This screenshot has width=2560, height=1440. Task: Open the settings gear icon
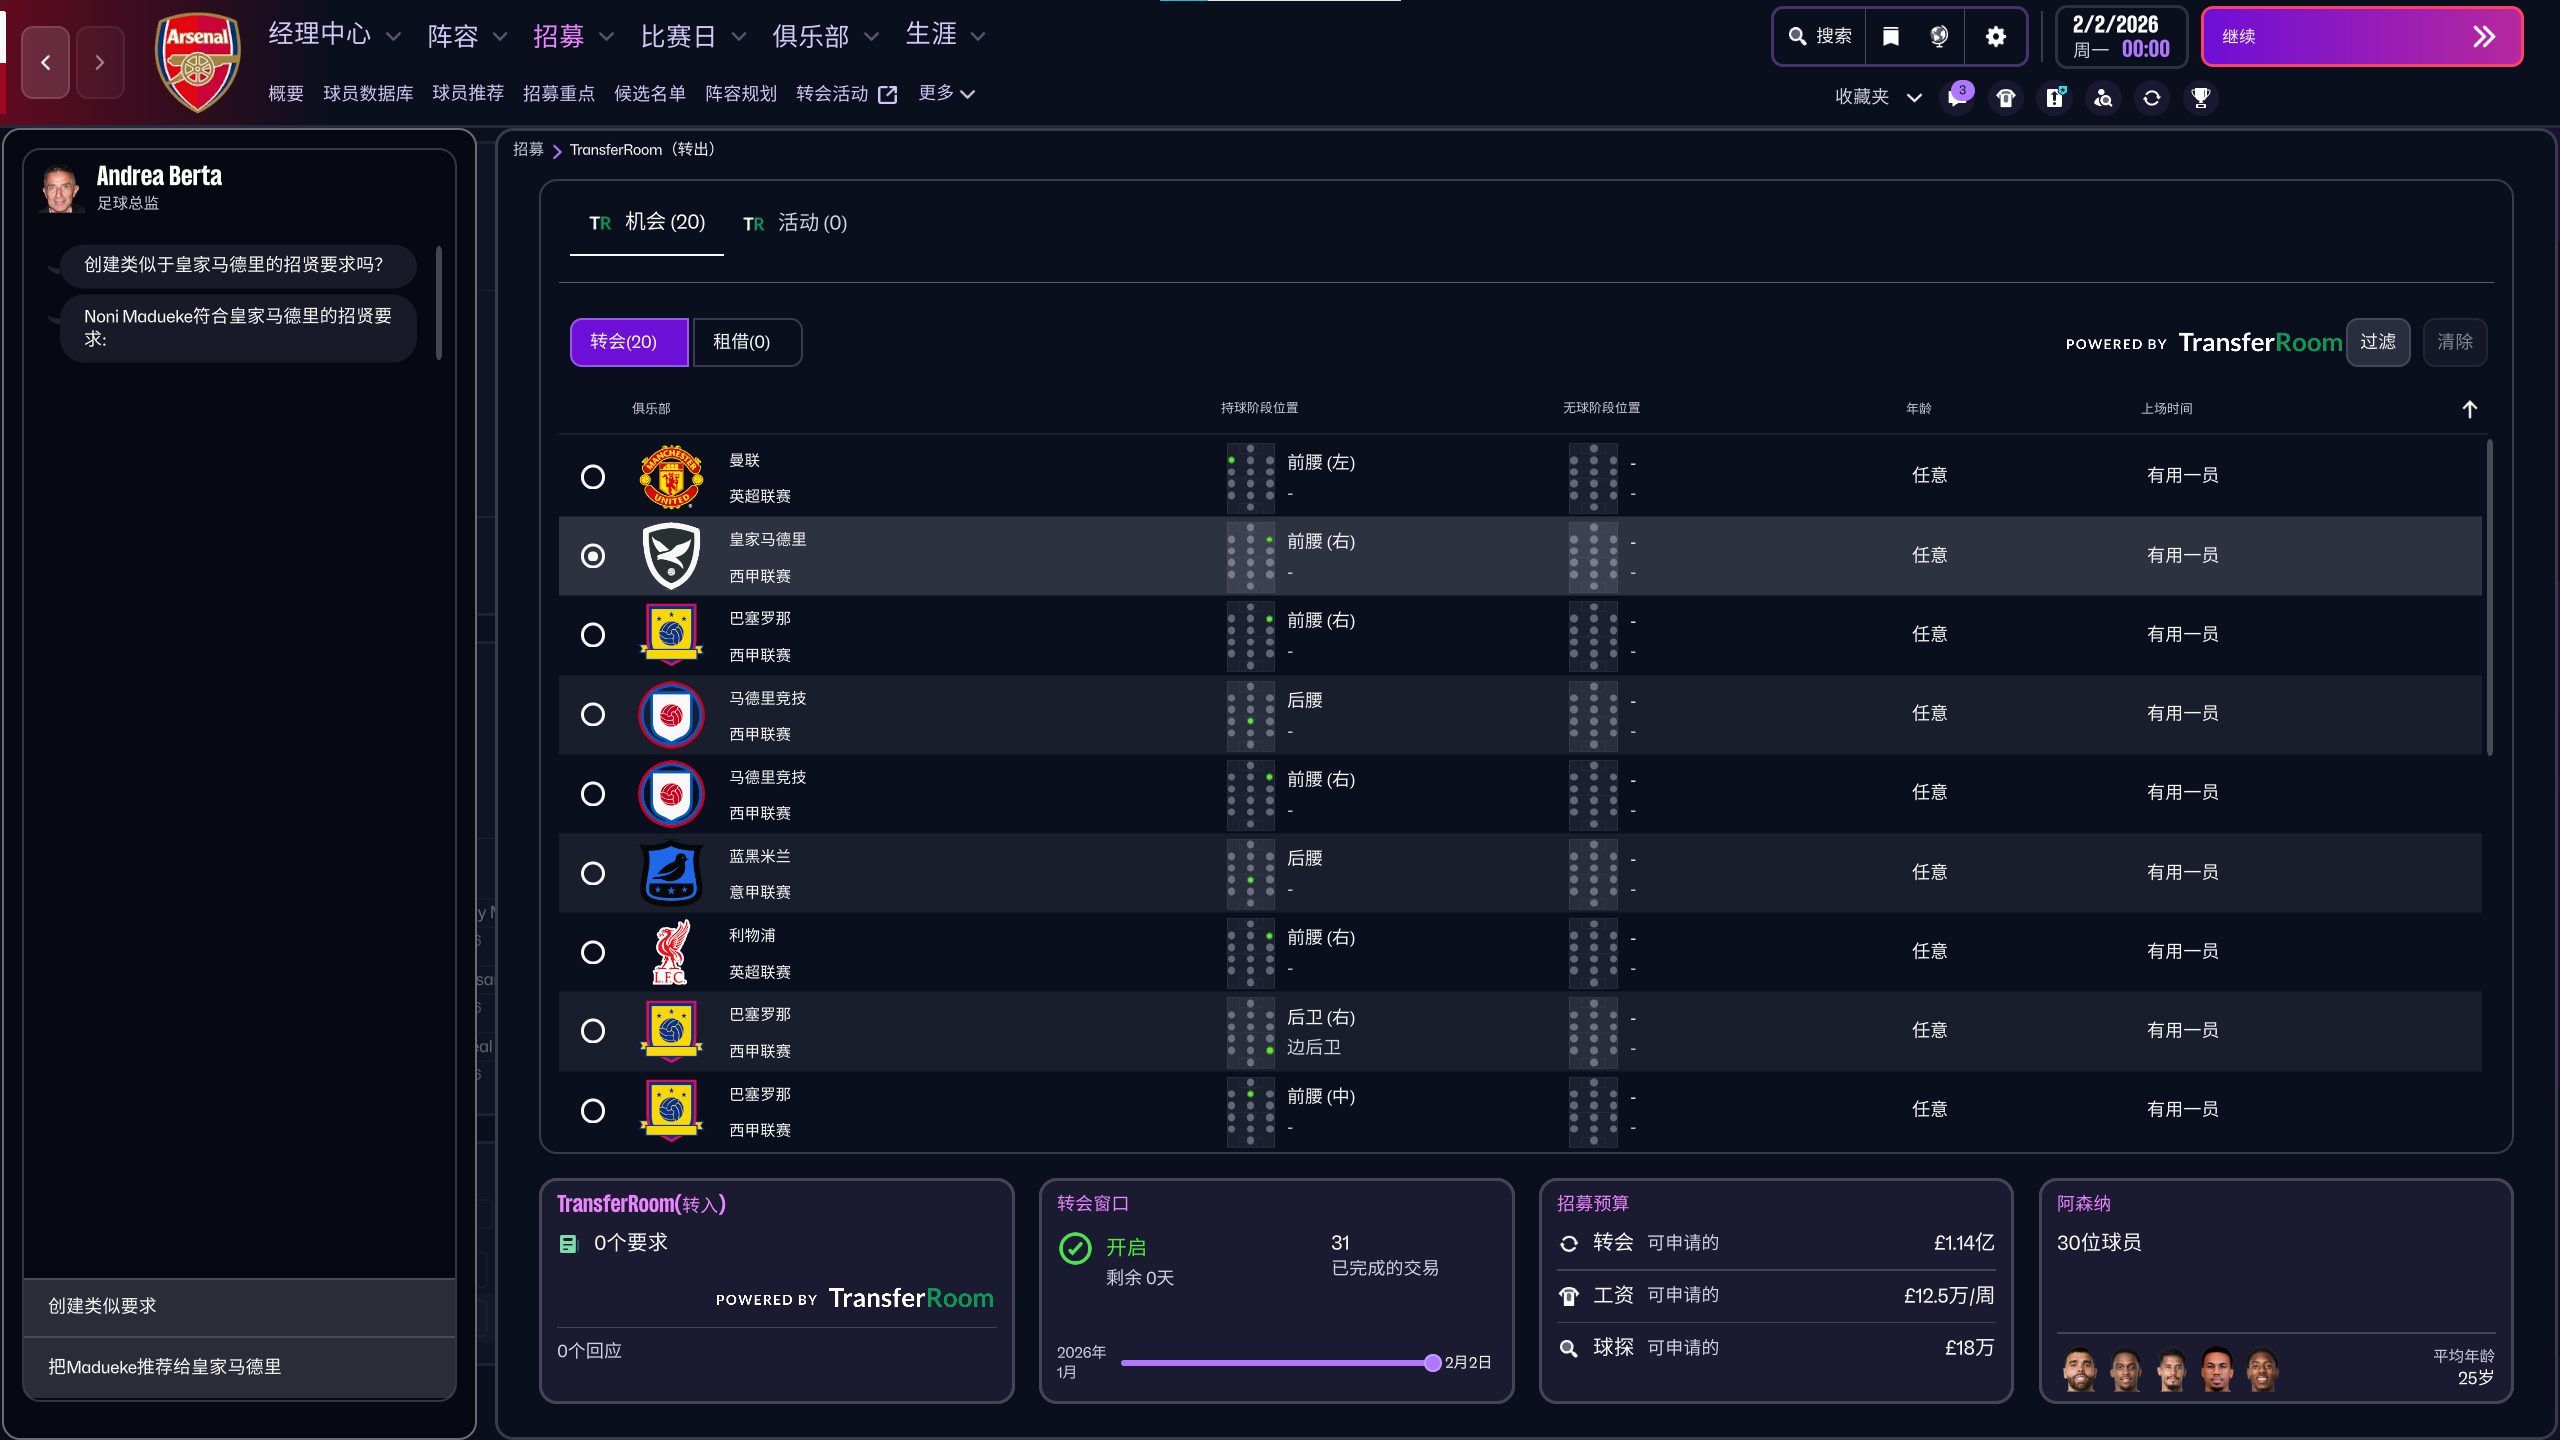pos(1996,37)
